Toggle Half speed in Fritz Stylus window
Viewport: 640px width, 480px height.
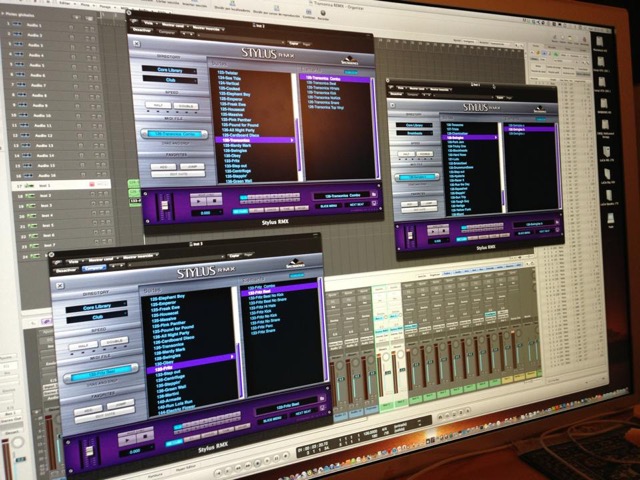[x=83, y=346]
